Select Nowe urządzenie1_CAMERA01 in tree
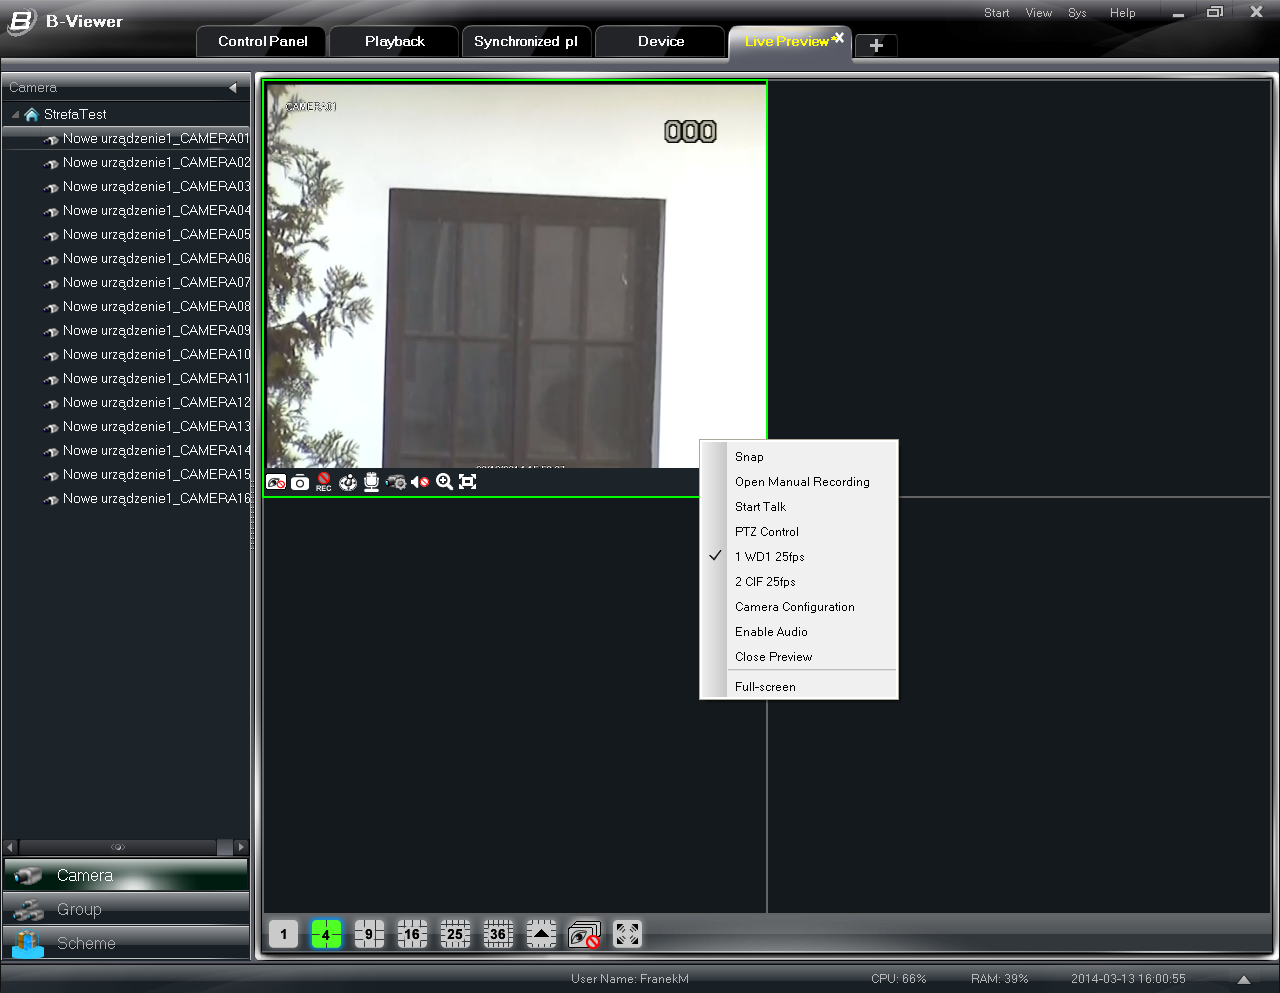Screen dimensions: 1280x993 126,139
